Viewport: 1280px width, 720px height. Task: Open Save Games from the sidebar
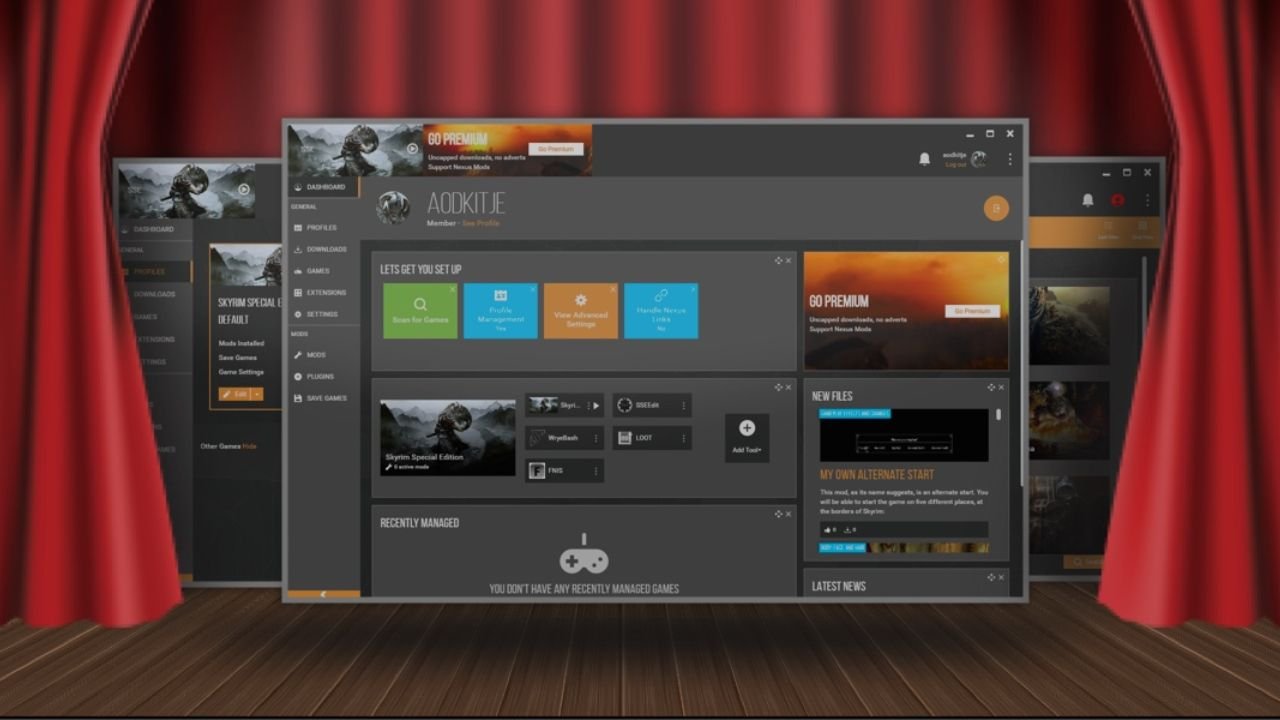[x=323, y=398]
